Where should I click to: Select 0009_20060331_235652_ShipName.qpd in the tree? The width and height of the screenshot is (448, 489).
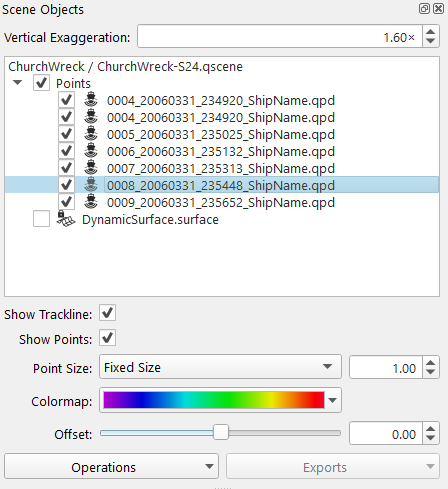click(x=221, y=202)
